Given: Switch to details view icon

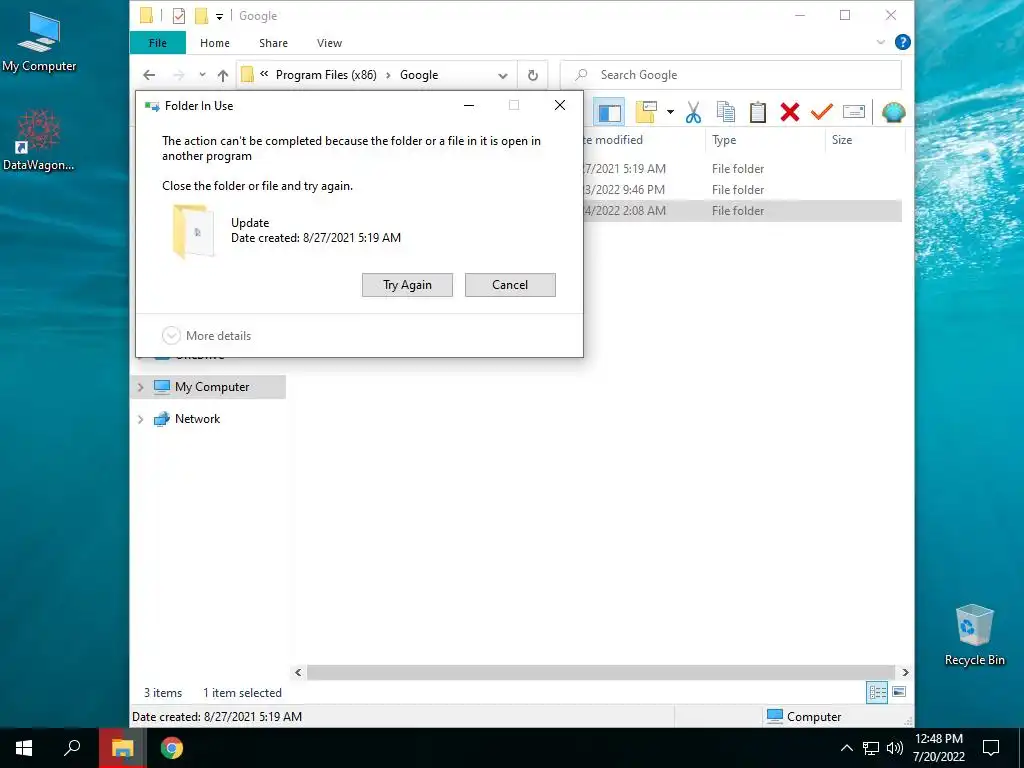Looking at the screenshot, I should tap(877, 692).
